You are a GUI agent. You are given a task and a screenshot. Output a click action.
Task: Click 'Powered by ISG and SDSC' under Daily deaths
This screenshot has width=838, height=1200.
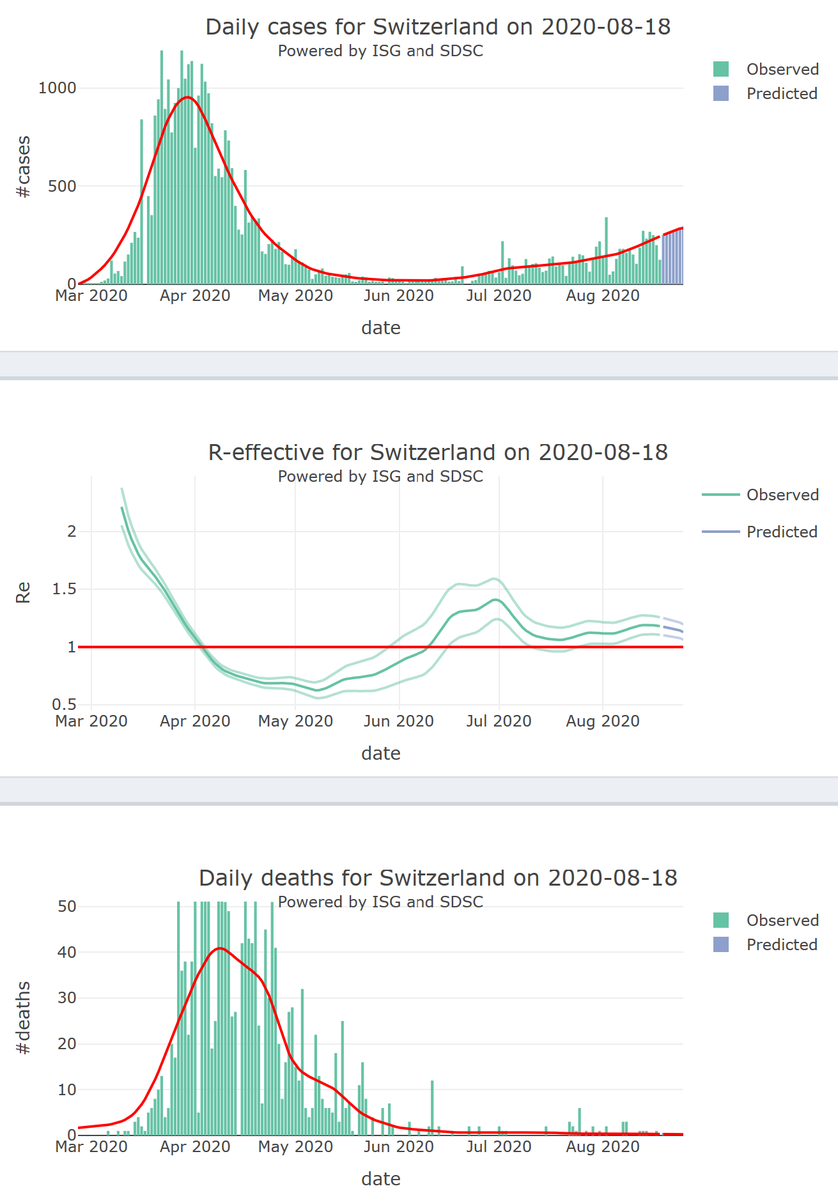pos(380,902)
